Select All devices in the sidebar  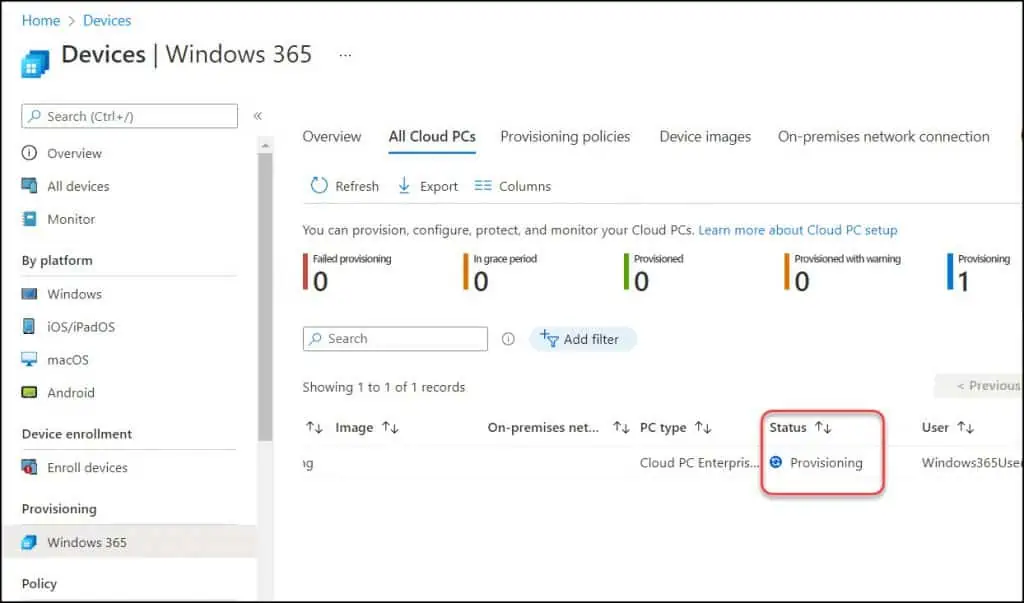[78, 186]
